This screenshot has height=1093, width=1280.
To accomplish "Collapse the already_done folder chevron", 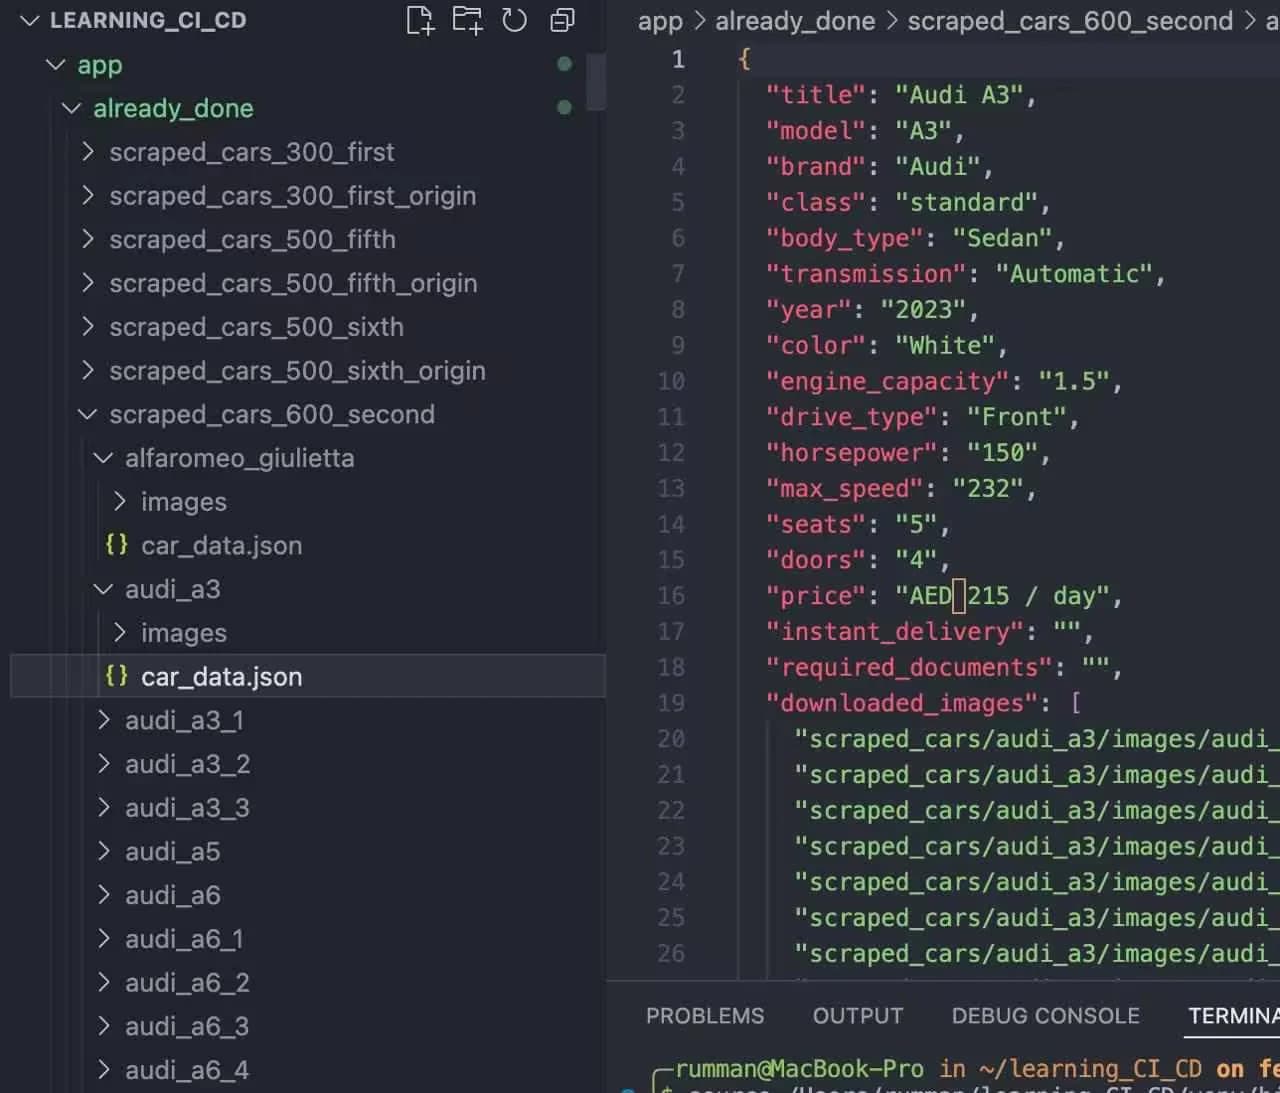I will click(x=71, y=108).
